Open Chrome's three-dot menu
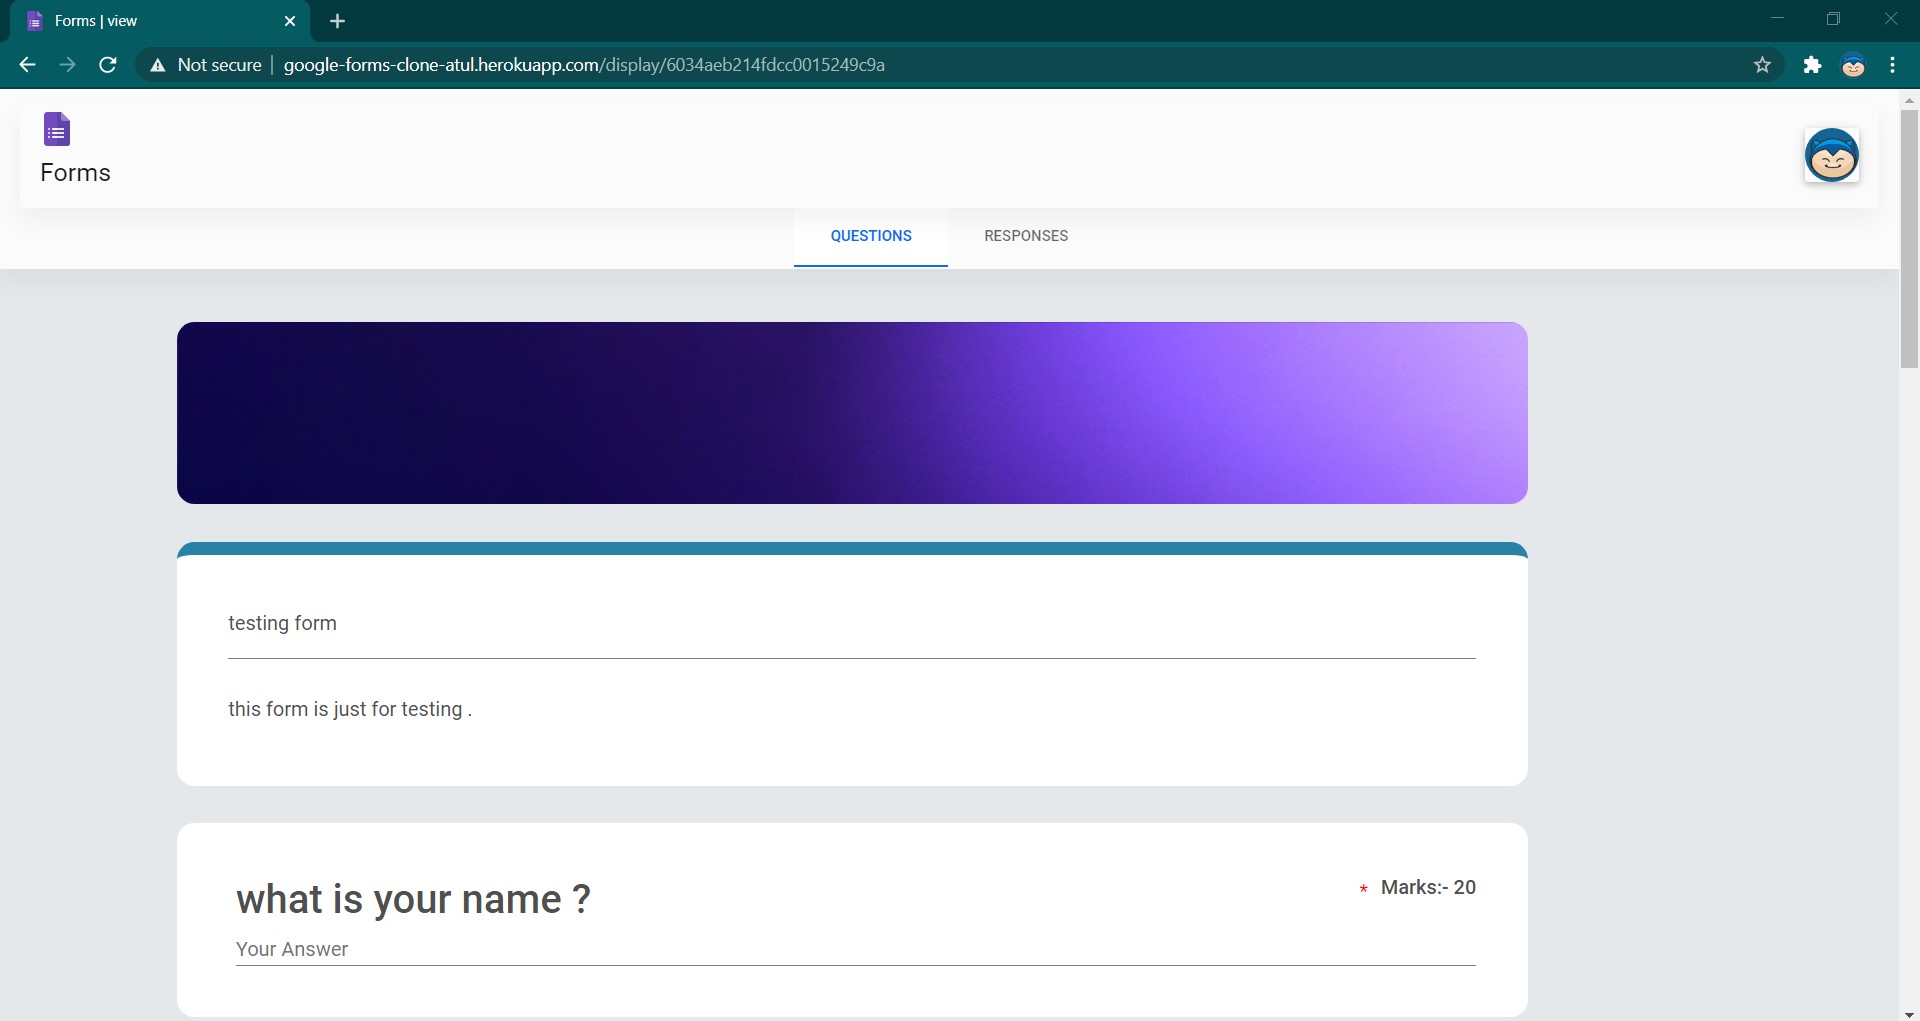1920x1021 pixels. pos(1892,65)
